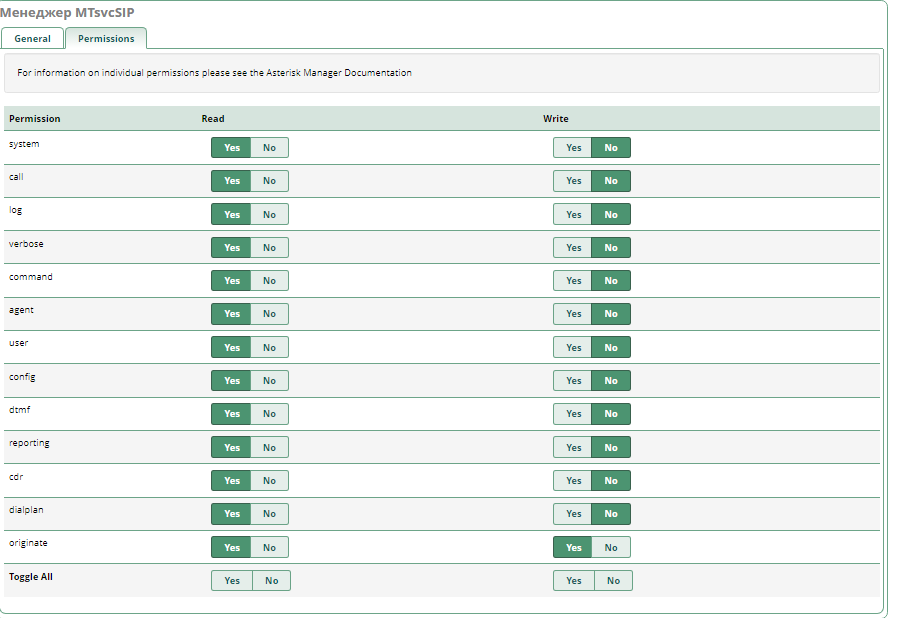Set command Write permission to Yes

tap(573, 281)
